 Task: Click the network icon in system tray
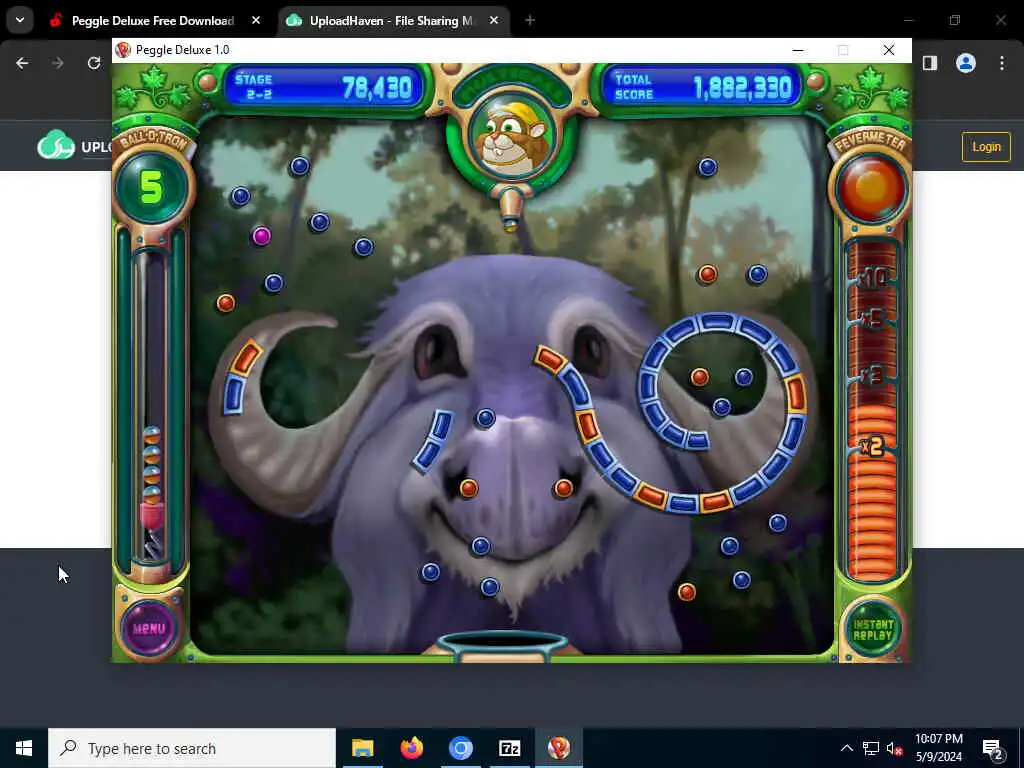(871, 748)
